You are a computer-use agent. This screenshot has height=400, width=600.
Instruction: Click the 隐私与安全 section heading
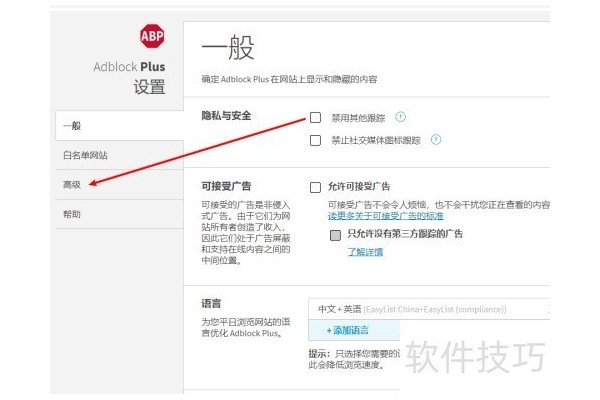click(x=226, y=116)
